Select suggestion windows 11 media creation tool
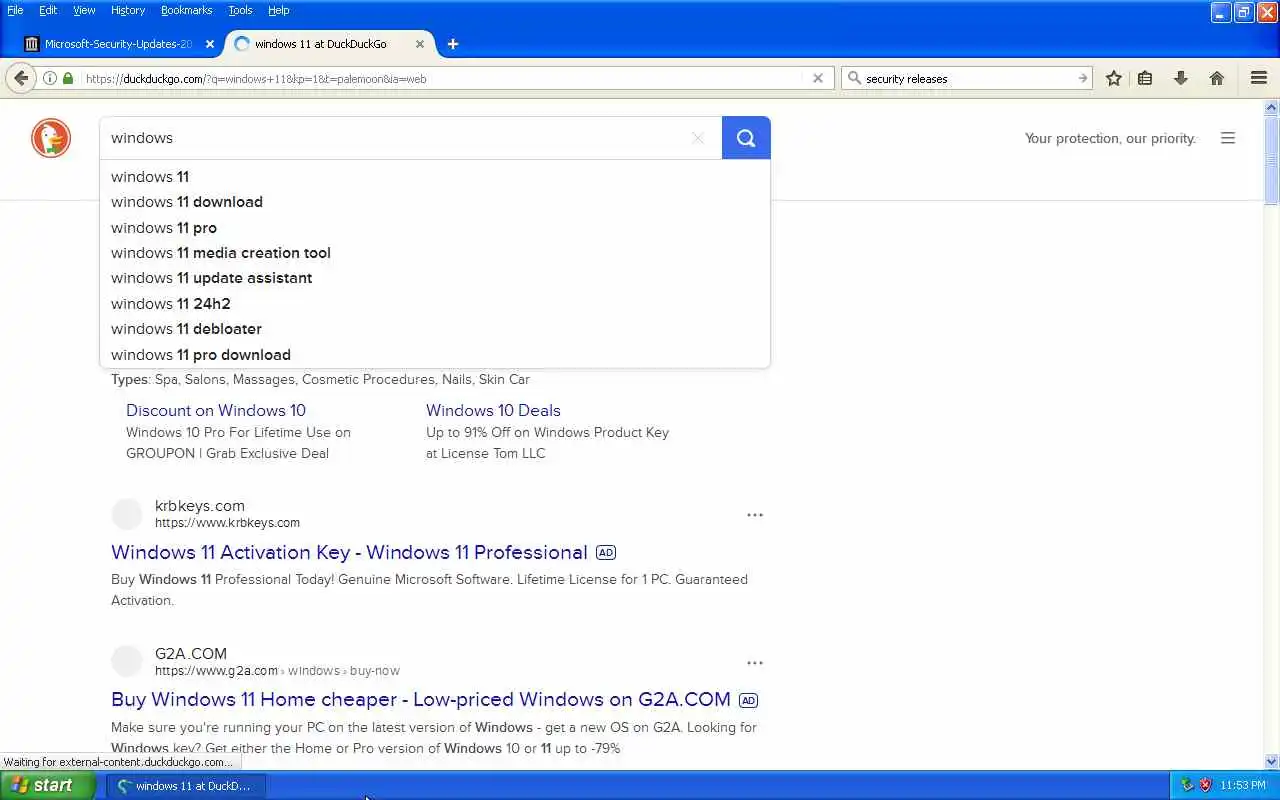The height and width of the screenshot is (800, 1280). point(435,253)
